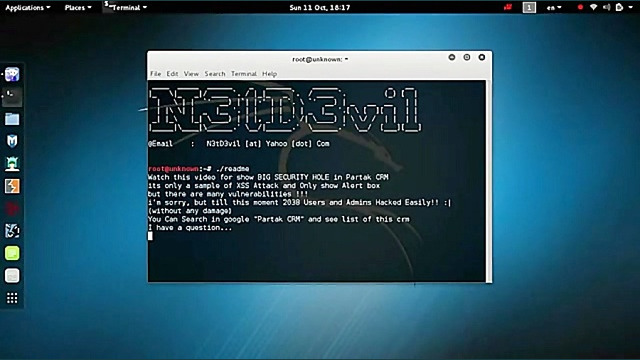Click the 'I have a question...' line

pyautogui.click(x=190, y=228)
